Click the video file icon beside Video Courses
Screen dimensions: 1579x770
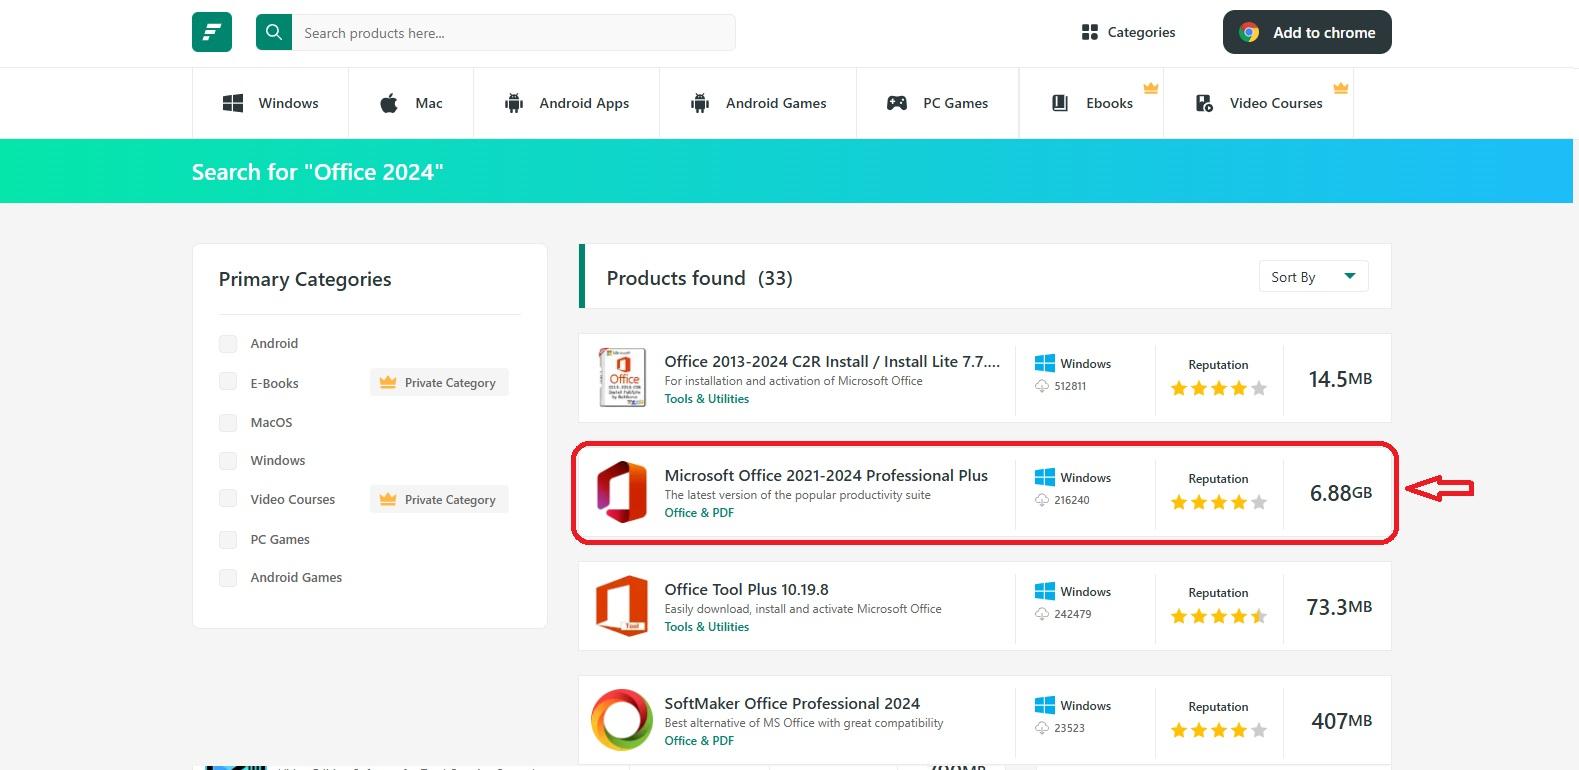(1204, 103)
